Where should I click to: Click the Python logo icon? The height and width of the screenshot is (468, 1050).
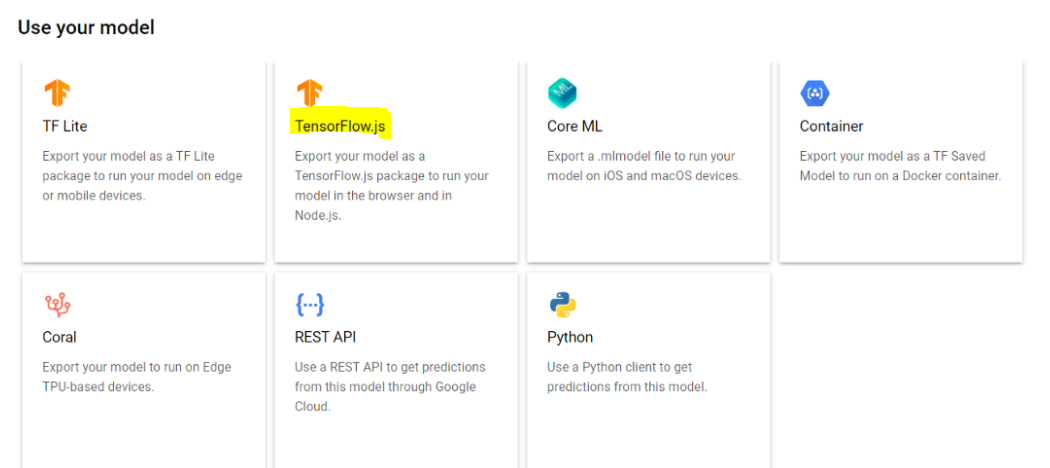562,305
